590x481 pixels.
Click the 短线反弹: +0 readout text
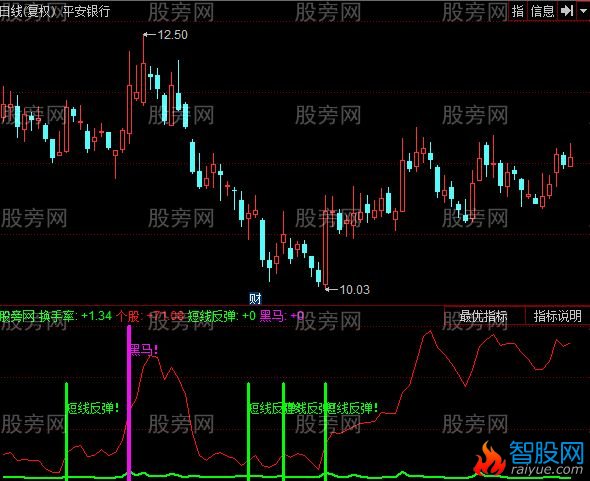pyautogui.click(x=222, y=316)
